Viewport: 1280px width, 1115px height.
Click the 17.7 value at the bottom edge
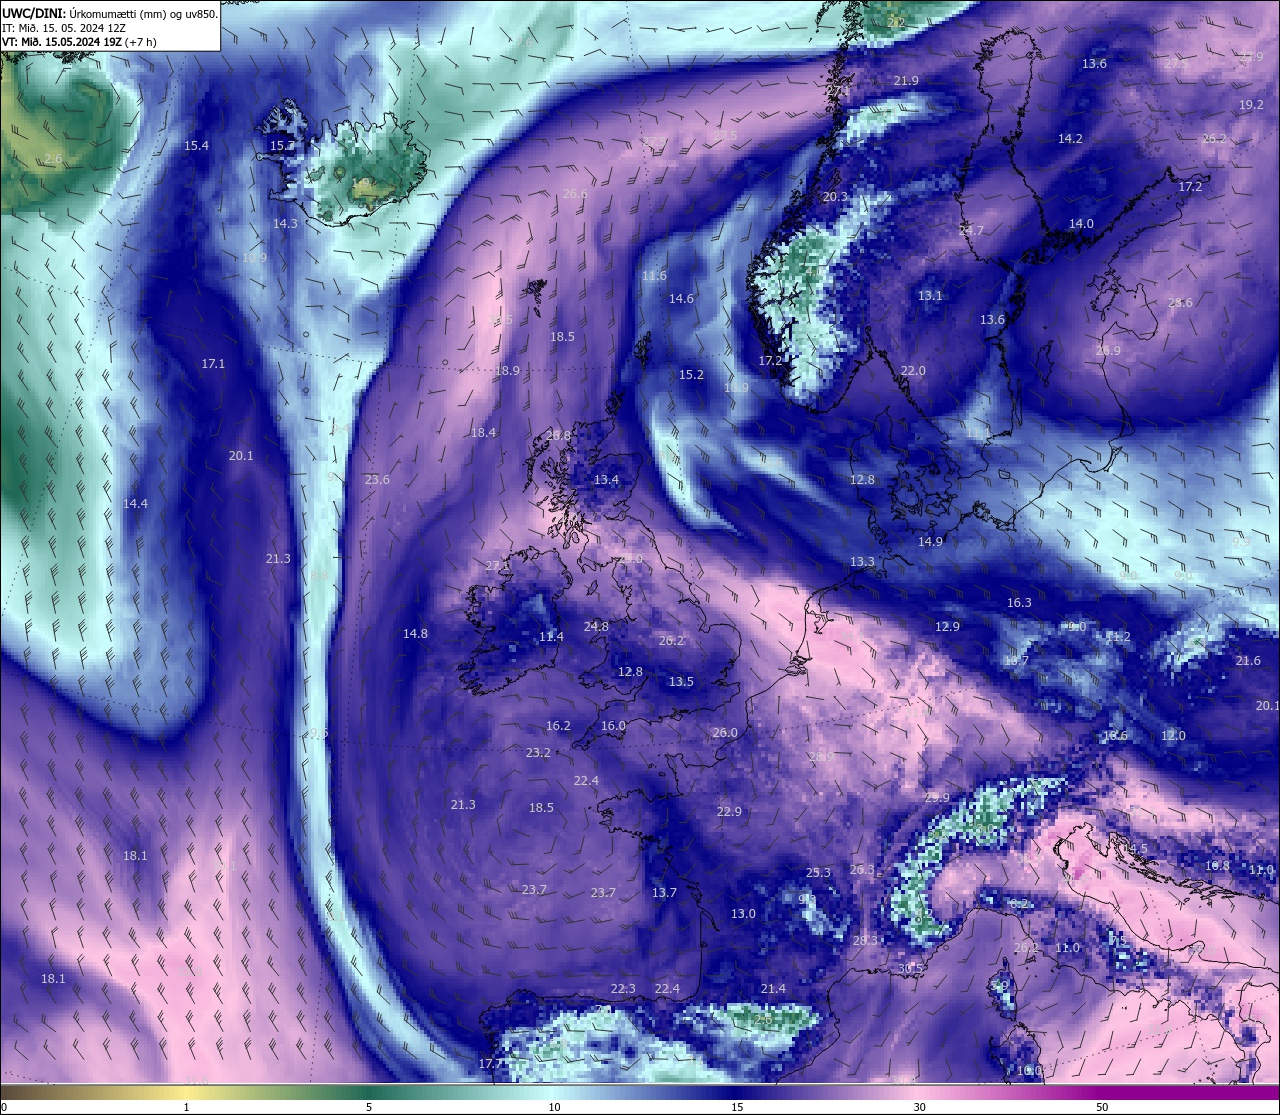(x=490, y=1064)
